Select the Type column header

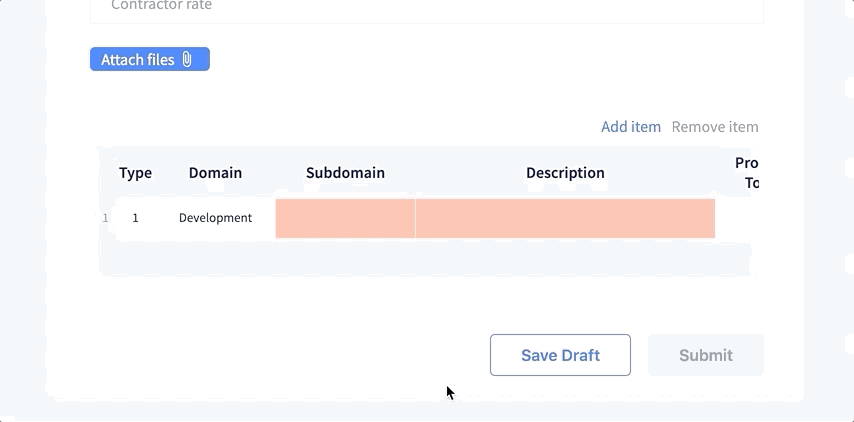[x=136, y=173]
